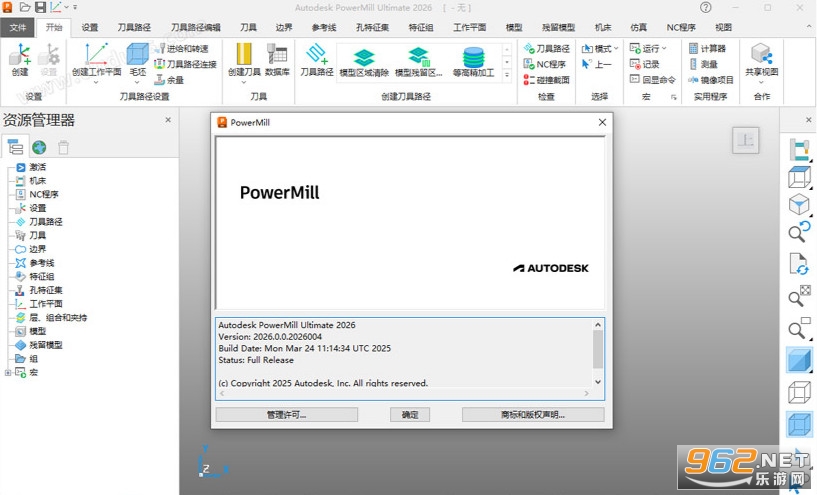Click 回显命令 in macro group
Viewport: 817px width, 495px height.
pyautogui.click(x=652, y=80)
